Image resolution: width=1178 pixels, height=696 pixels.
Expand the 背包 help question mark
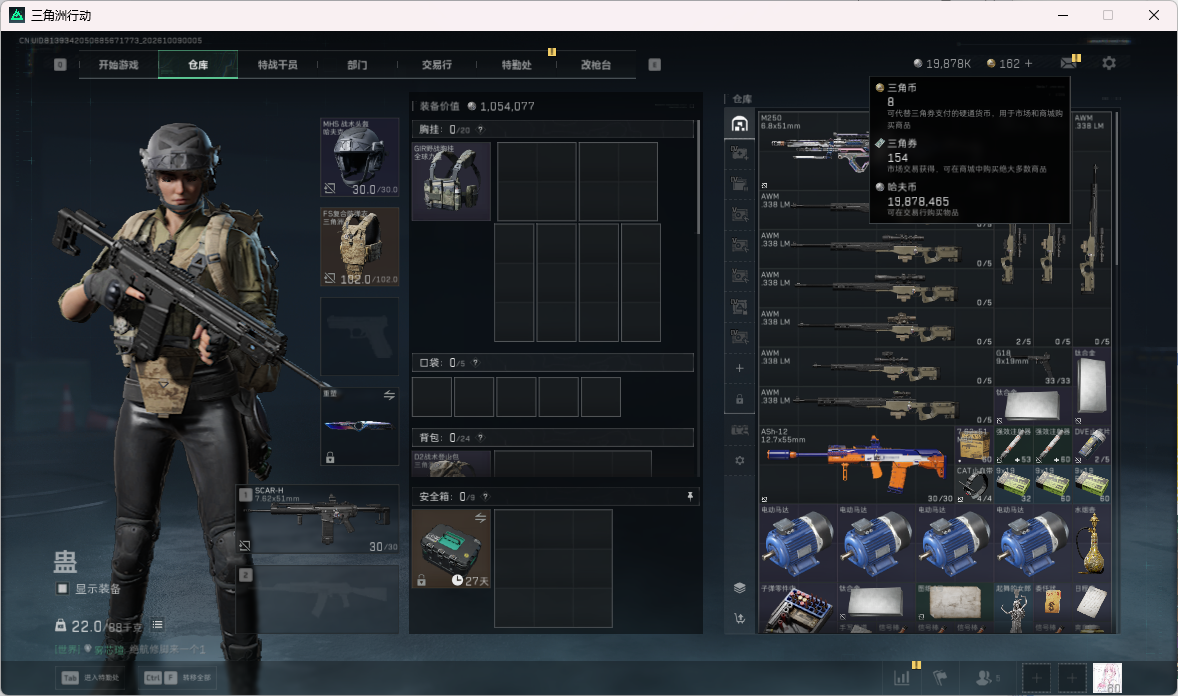[x=480, y=437]
